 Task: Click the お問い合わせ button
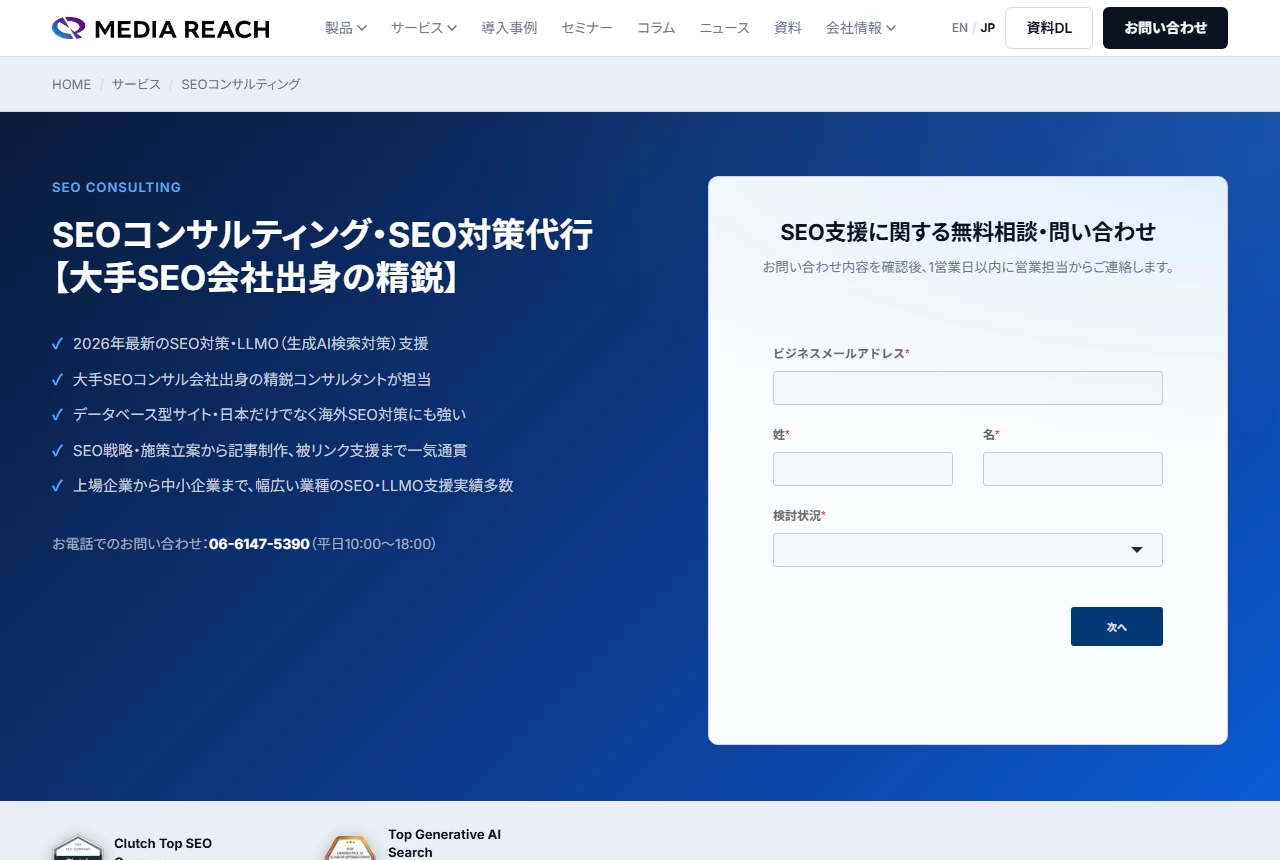click(1165, 28)
